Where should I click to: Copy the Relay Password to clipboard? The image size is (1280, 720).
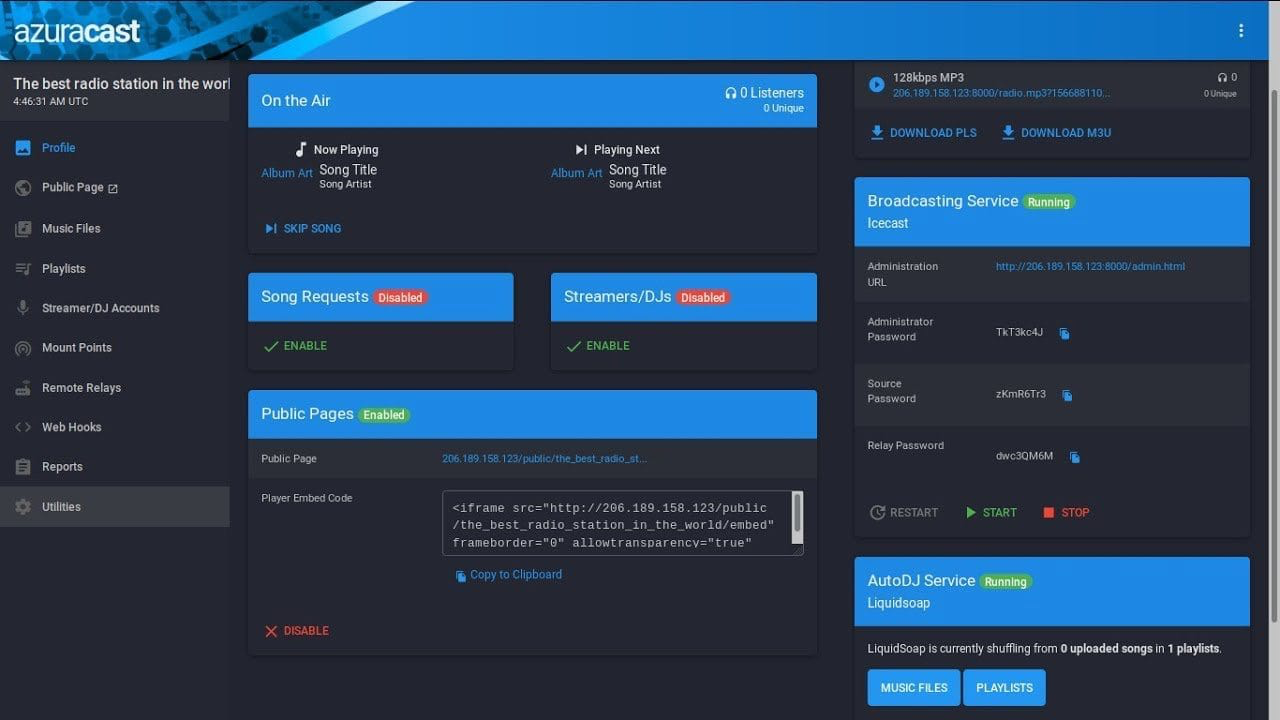1074,457
